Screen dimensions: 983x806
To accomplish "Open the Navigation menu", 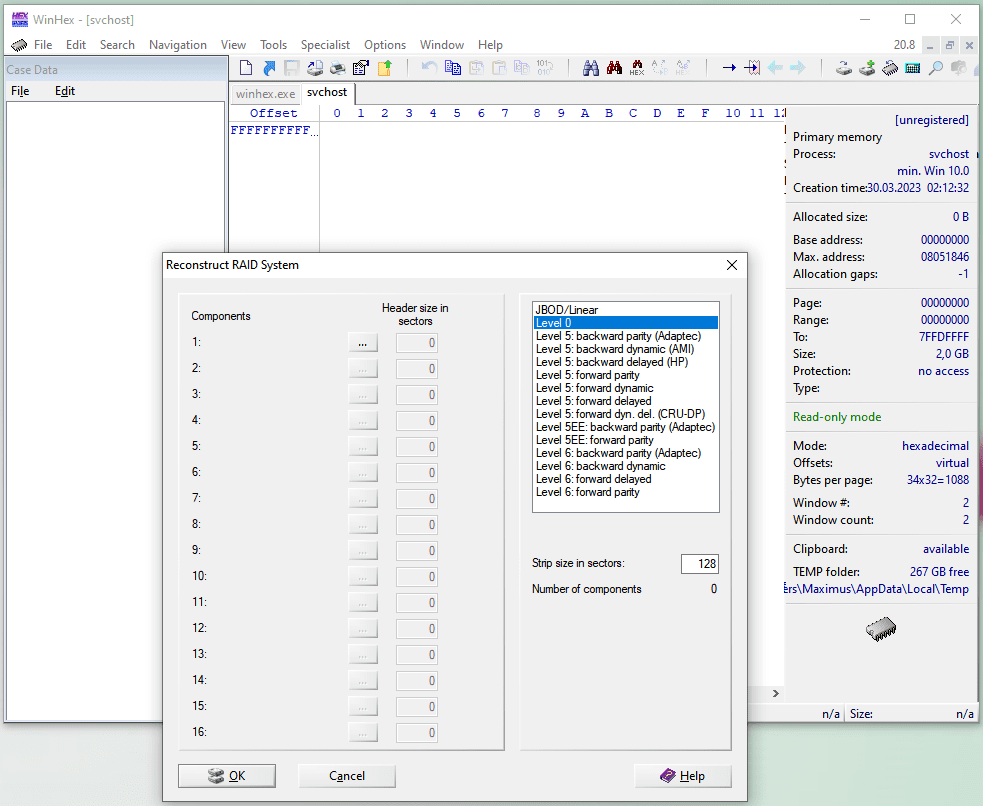I will click(x=177, y=45).
